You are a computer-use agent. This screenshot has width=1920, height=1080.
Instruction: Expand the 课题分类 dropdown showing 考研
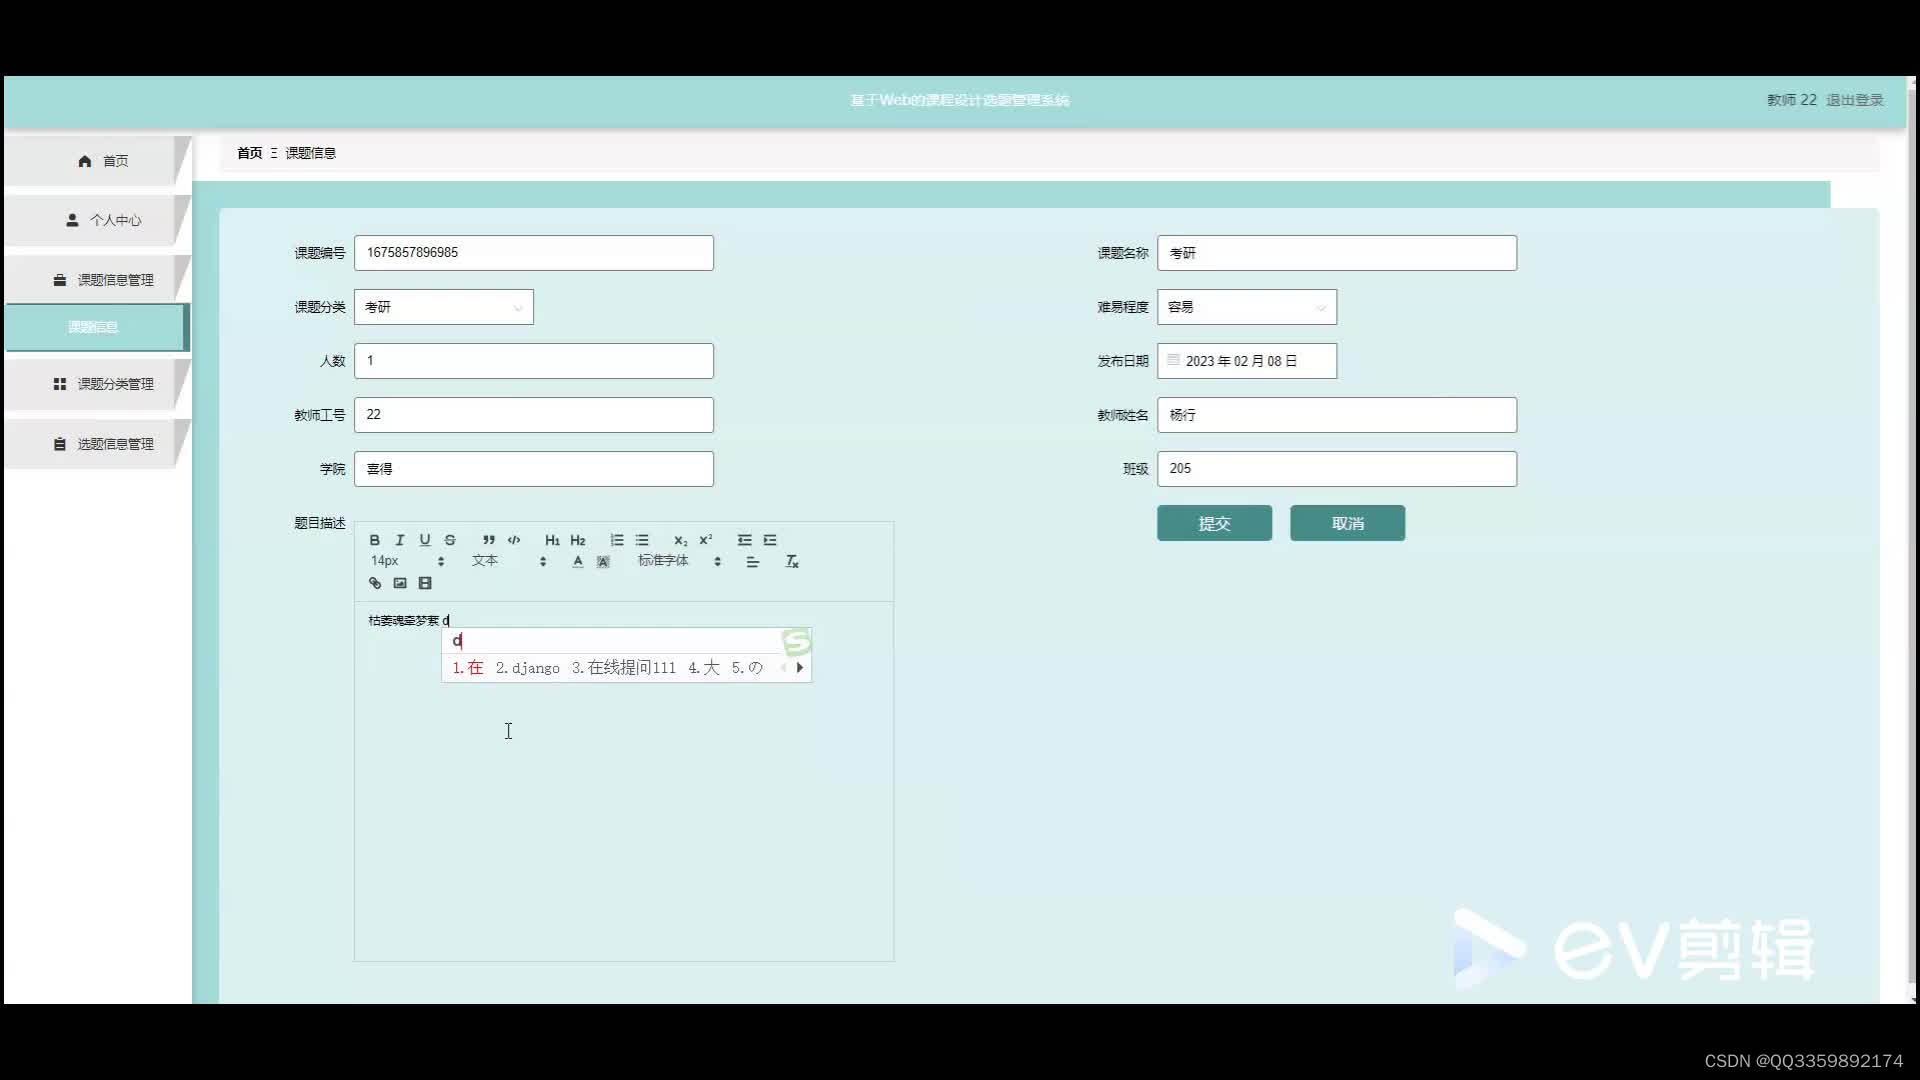(444, 307)
